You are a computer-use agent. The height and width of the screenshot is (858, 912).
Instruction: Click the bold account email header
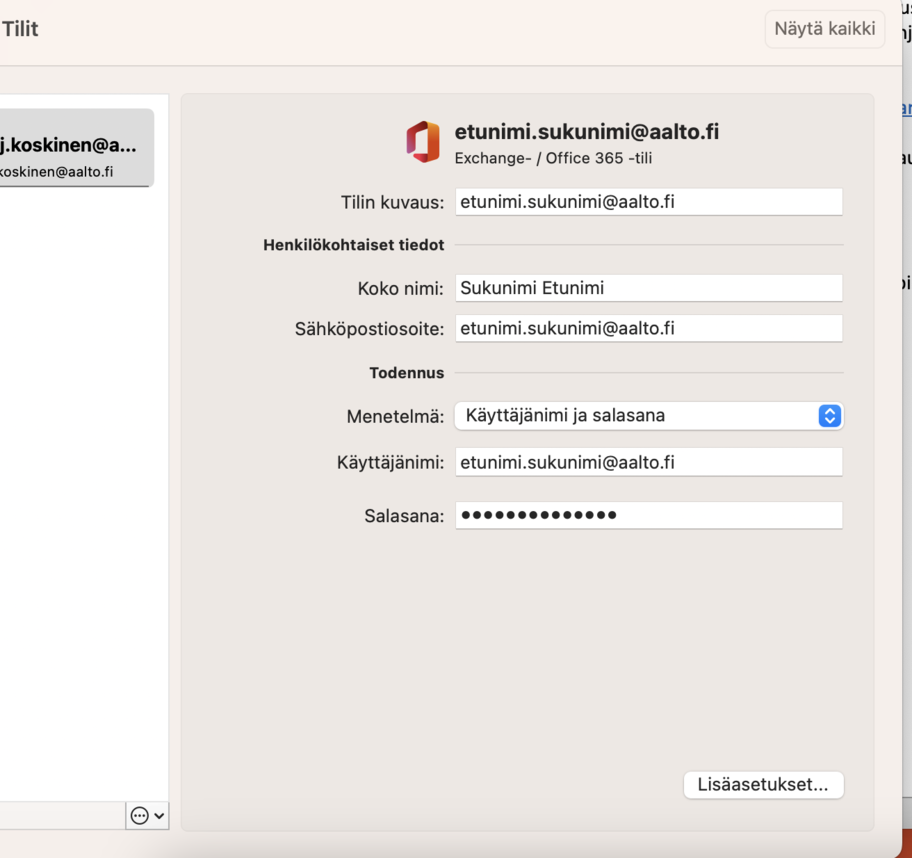(586, 132)
